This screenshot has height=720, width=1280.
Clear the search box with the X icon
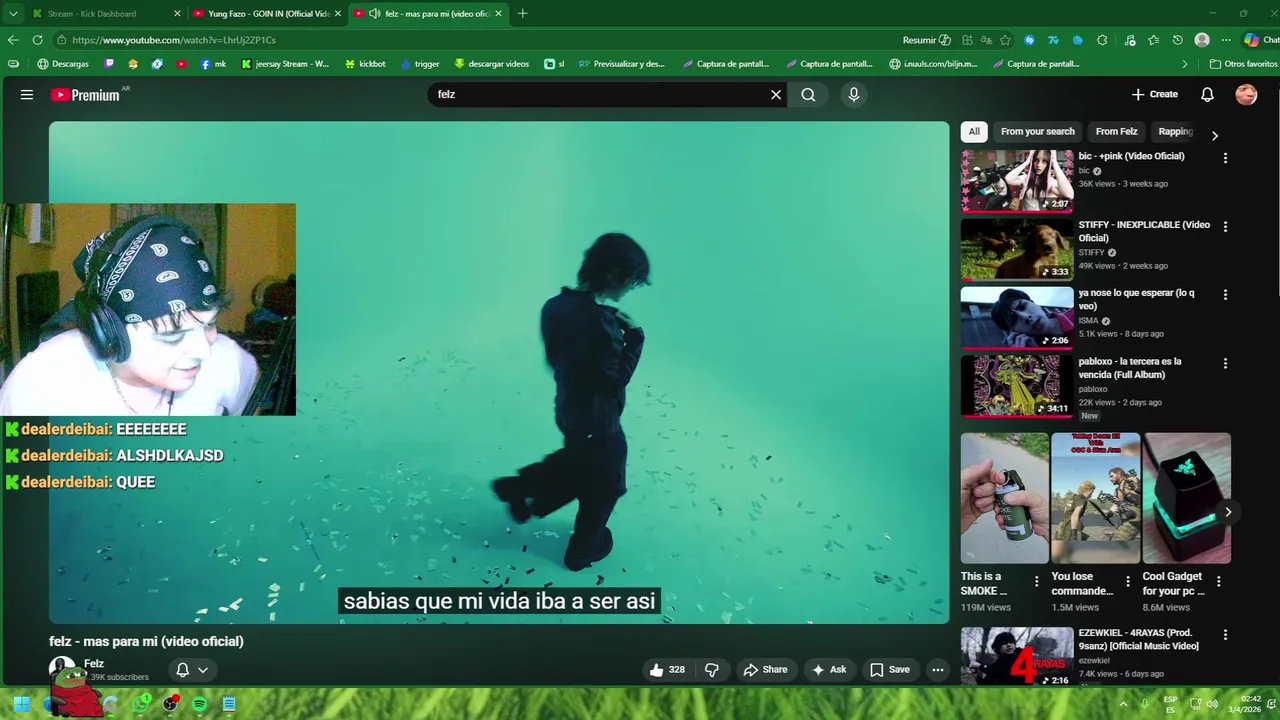776,95
